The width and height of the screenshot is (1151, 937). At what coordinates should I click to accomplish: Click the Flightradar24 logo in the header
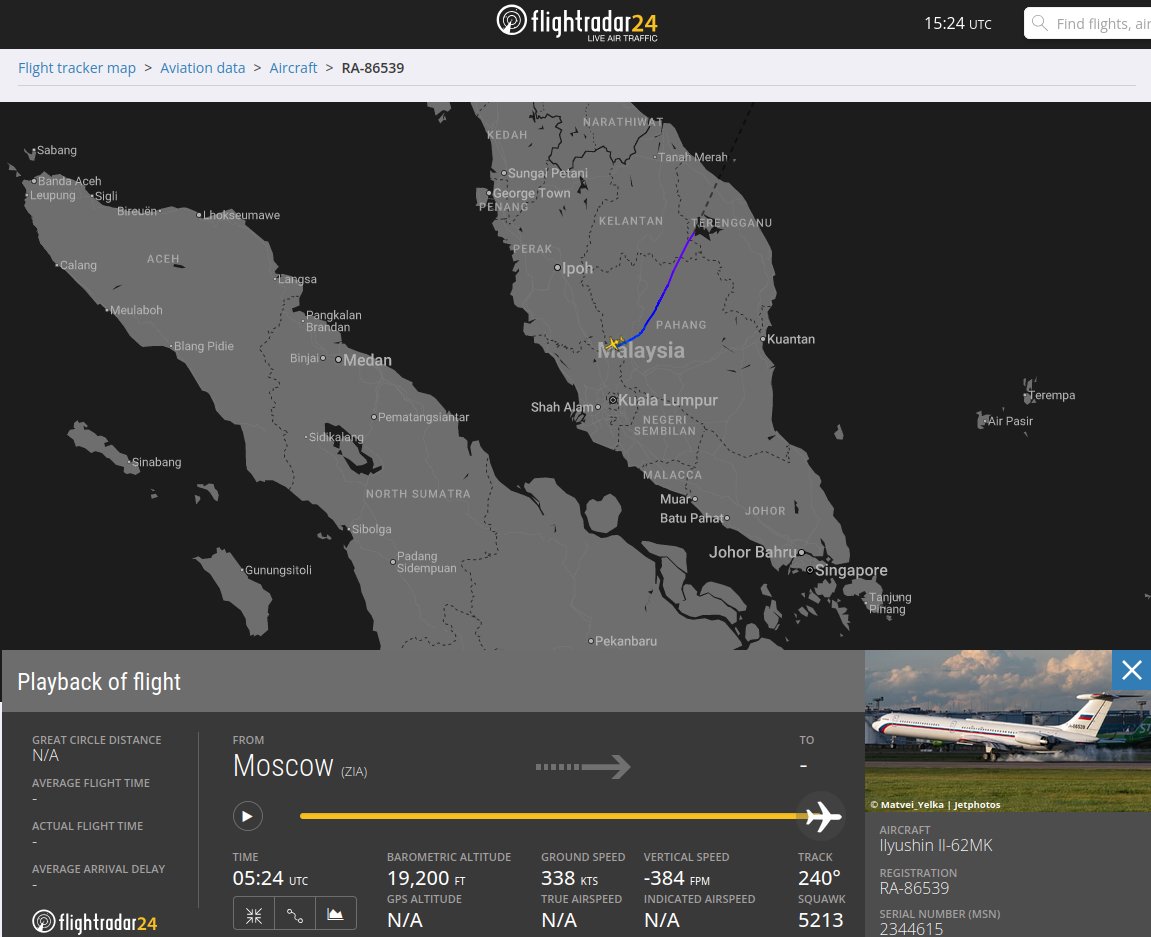[x=577, y=23]
